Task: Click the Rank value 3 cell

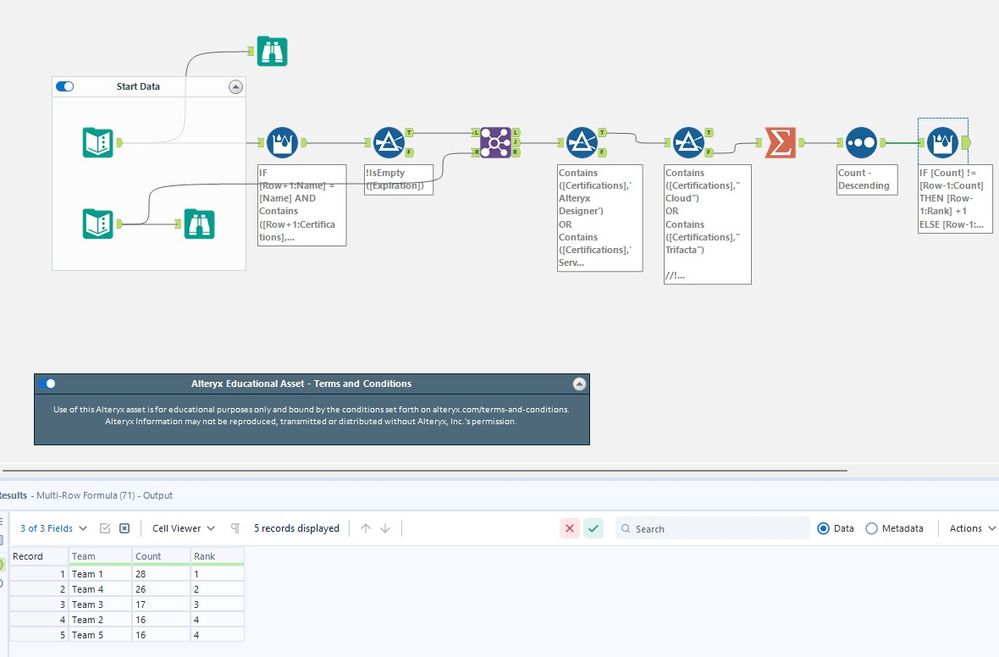Action: pos(217,604)
